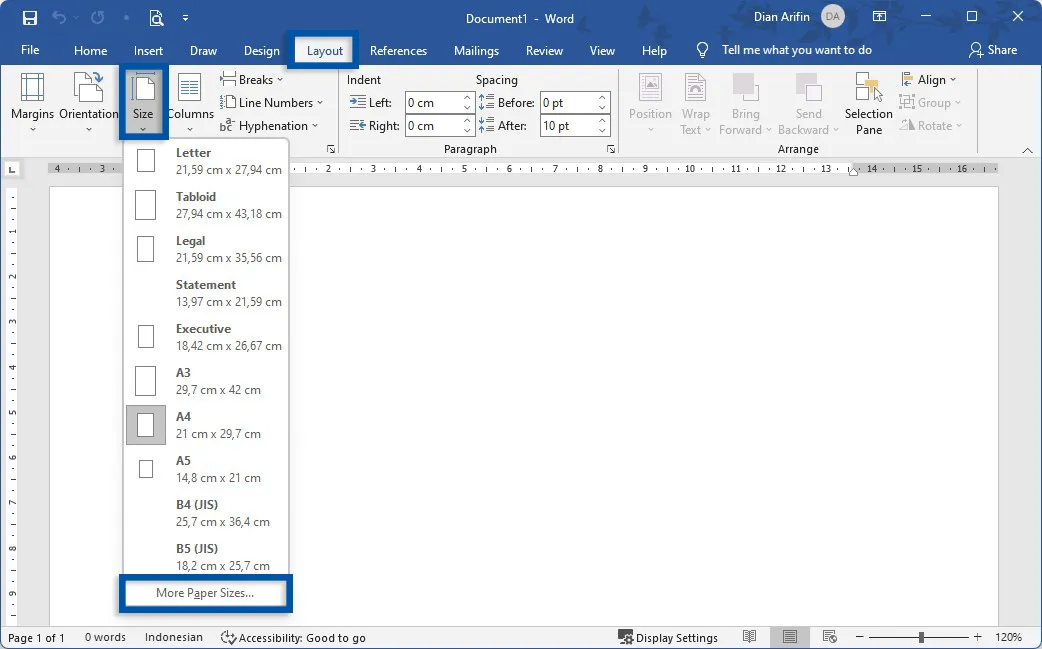Change page Orientation

click(88, 100)
